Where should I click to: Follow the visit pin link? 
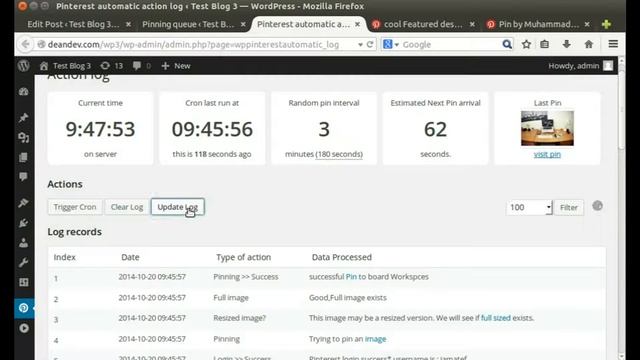[x=547, y=154]
